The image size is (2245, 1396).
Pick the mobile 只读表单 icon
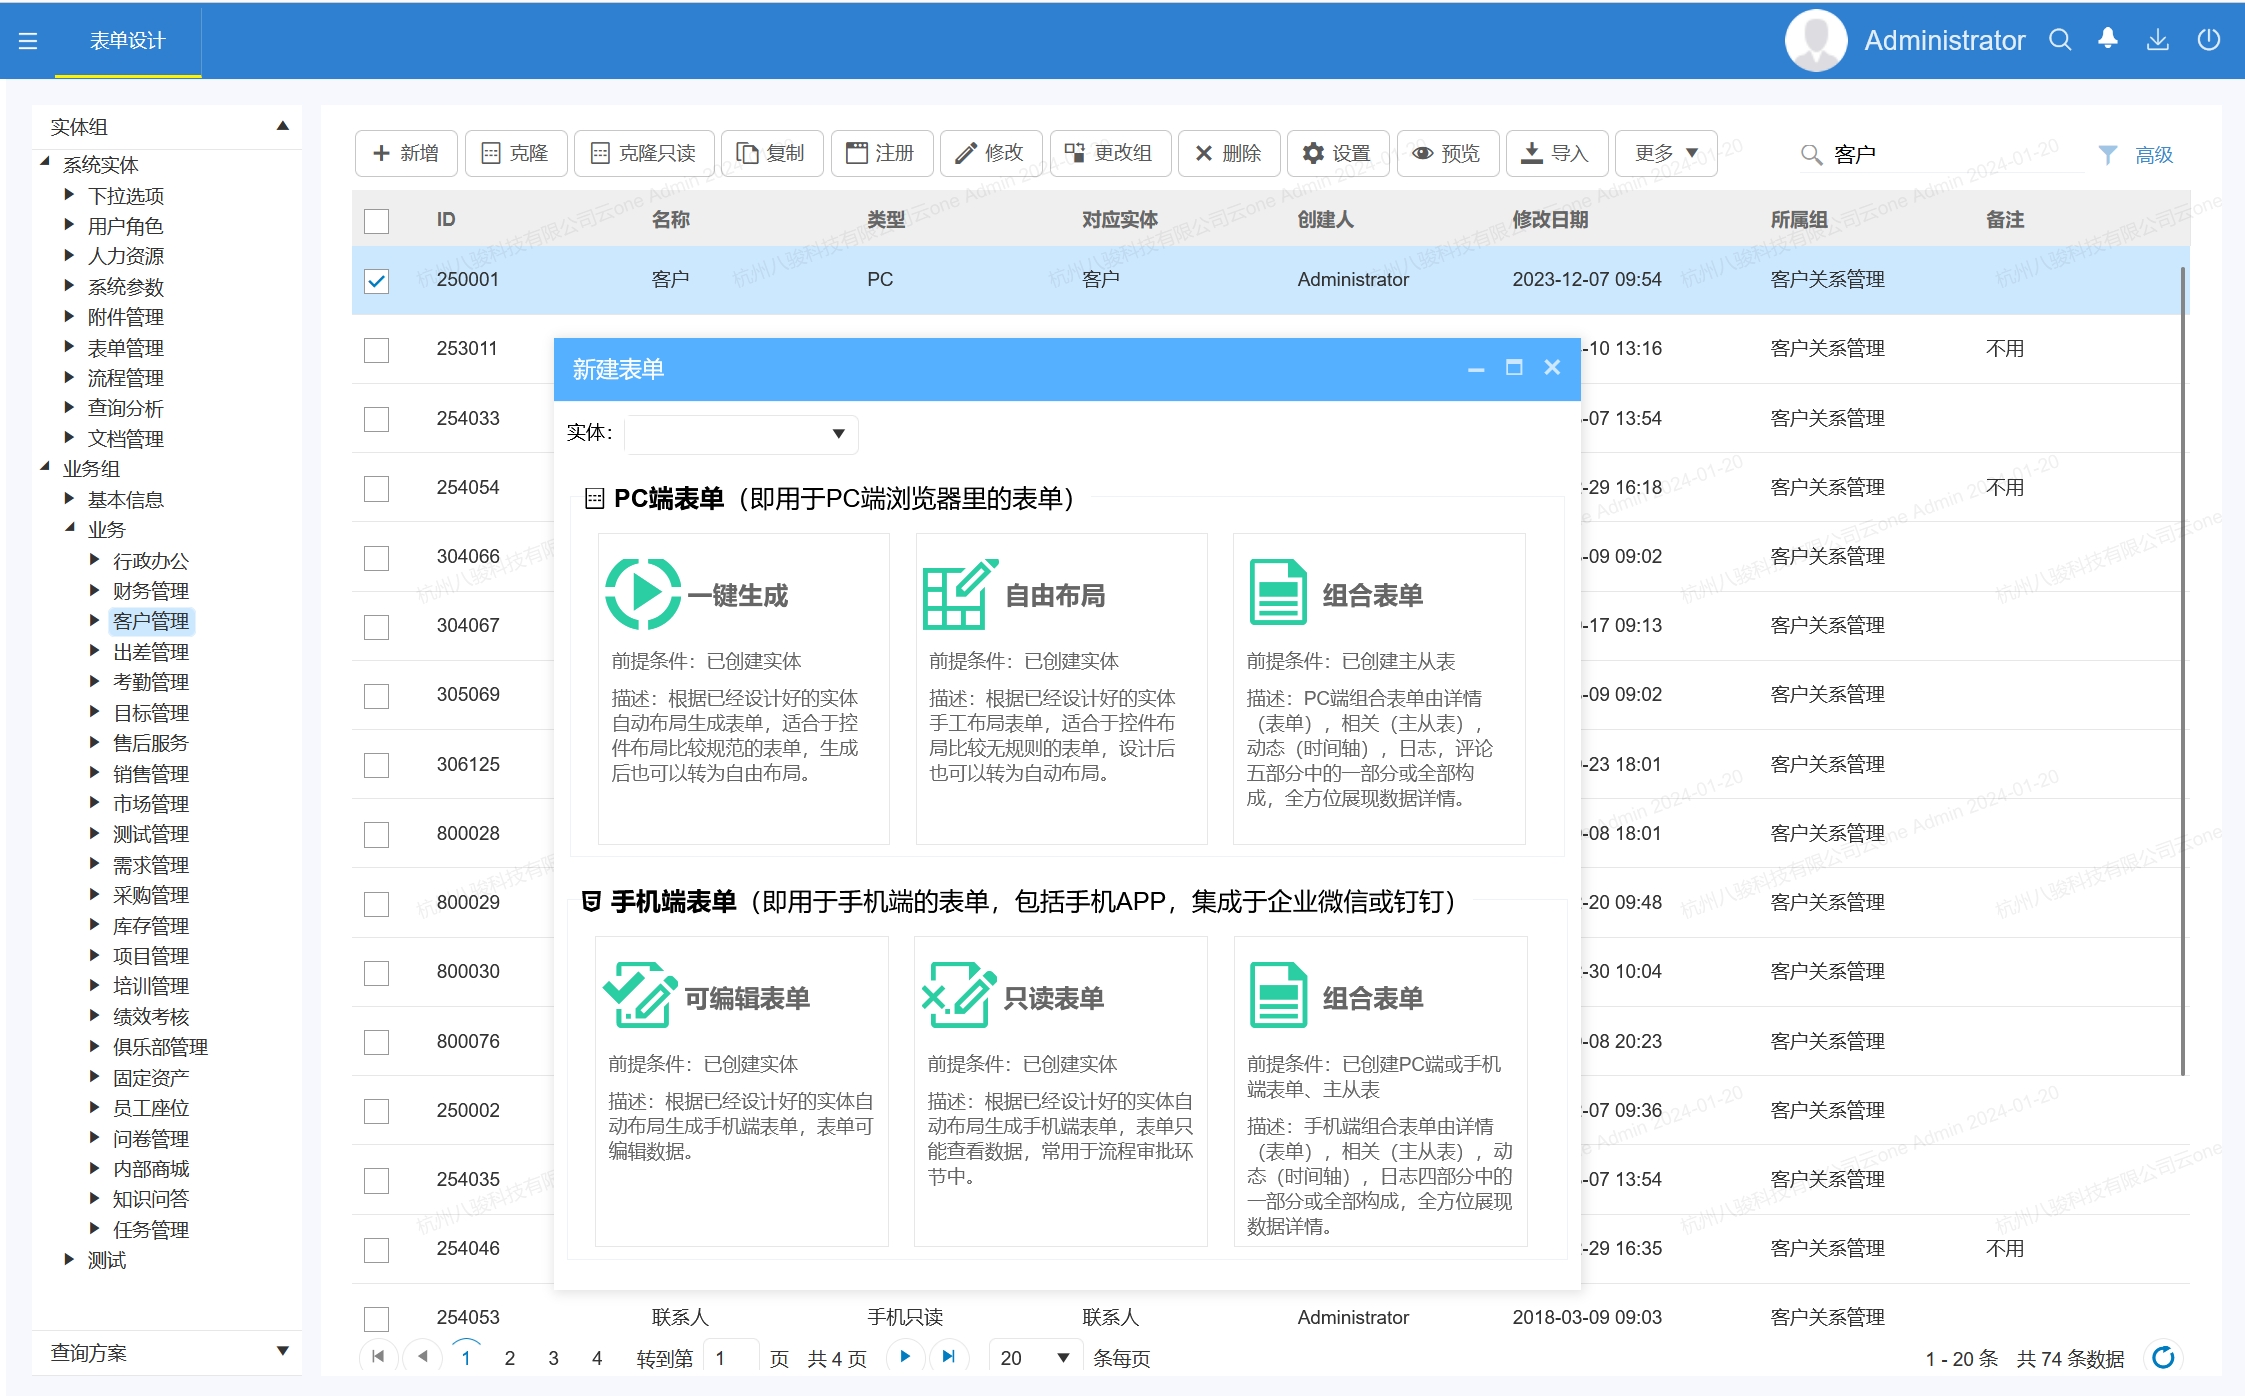[x=958, y=996]
